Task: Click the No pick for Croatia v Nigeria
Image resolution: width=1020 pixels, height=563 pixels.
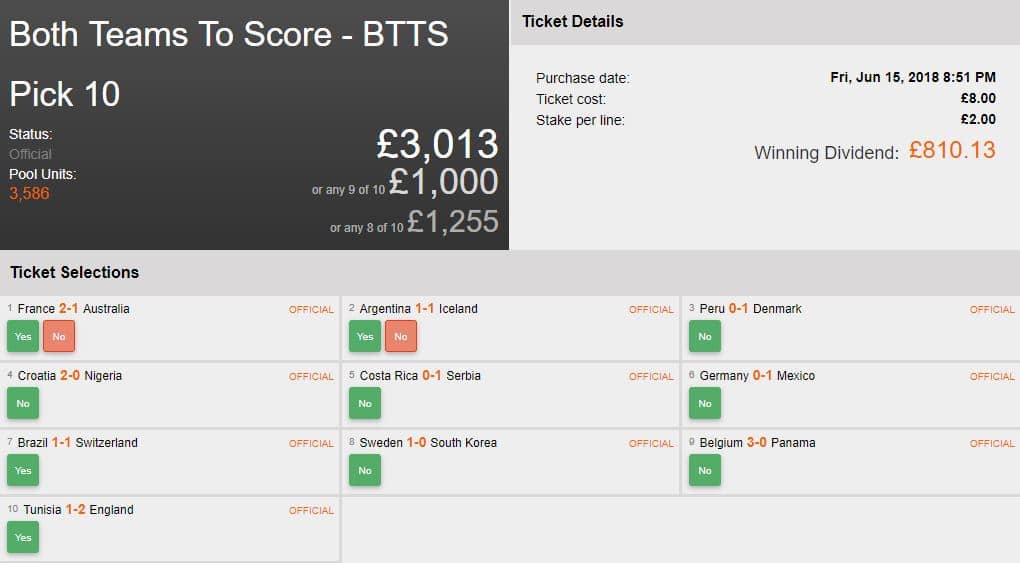Action: (x=23, y=404)
